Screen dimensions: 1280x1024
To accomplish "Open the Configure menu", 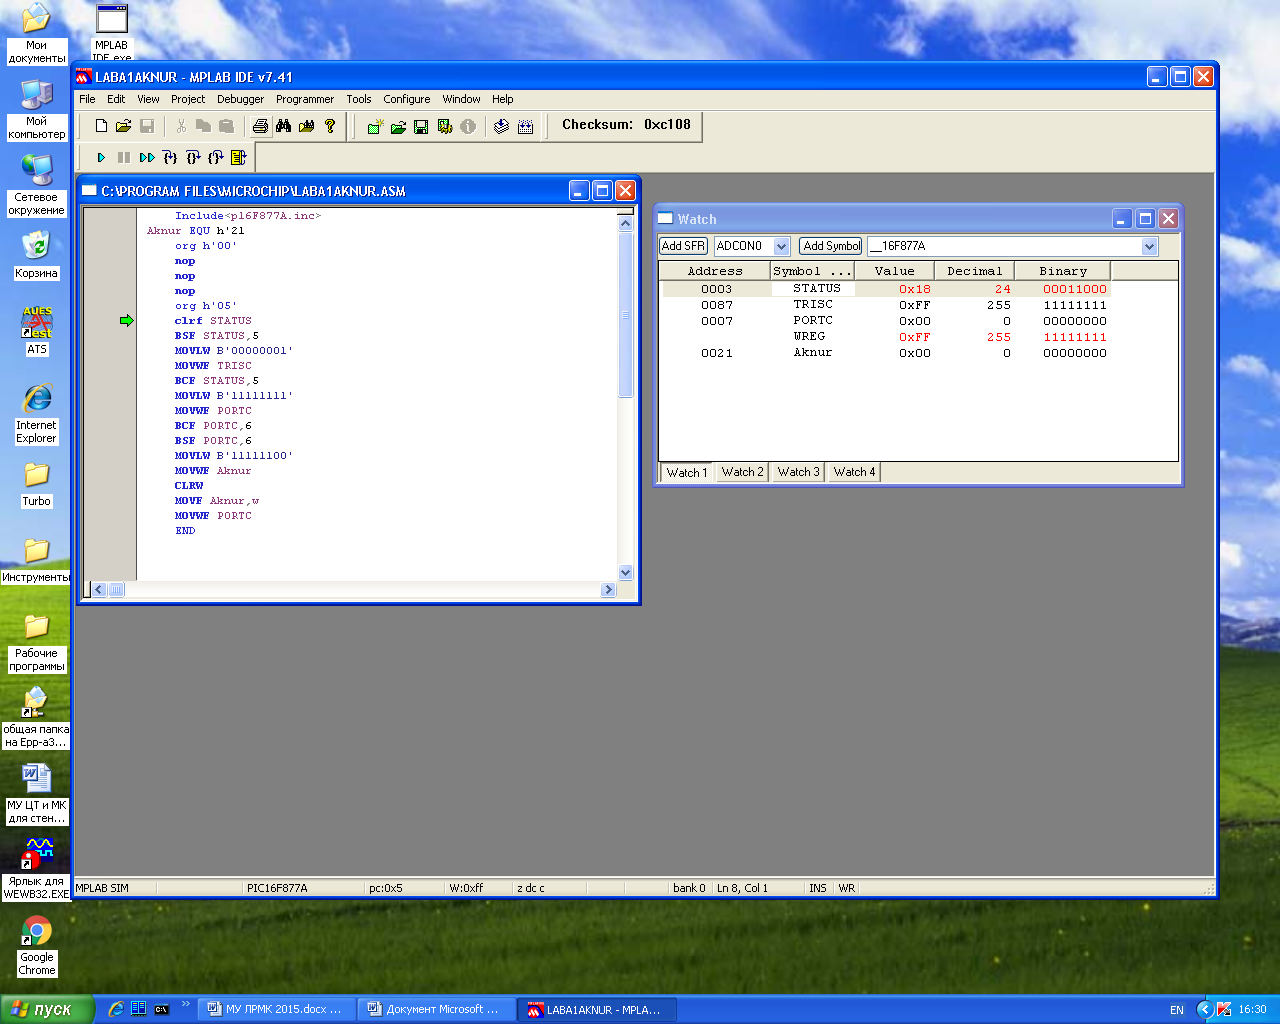I will point(407,99).
